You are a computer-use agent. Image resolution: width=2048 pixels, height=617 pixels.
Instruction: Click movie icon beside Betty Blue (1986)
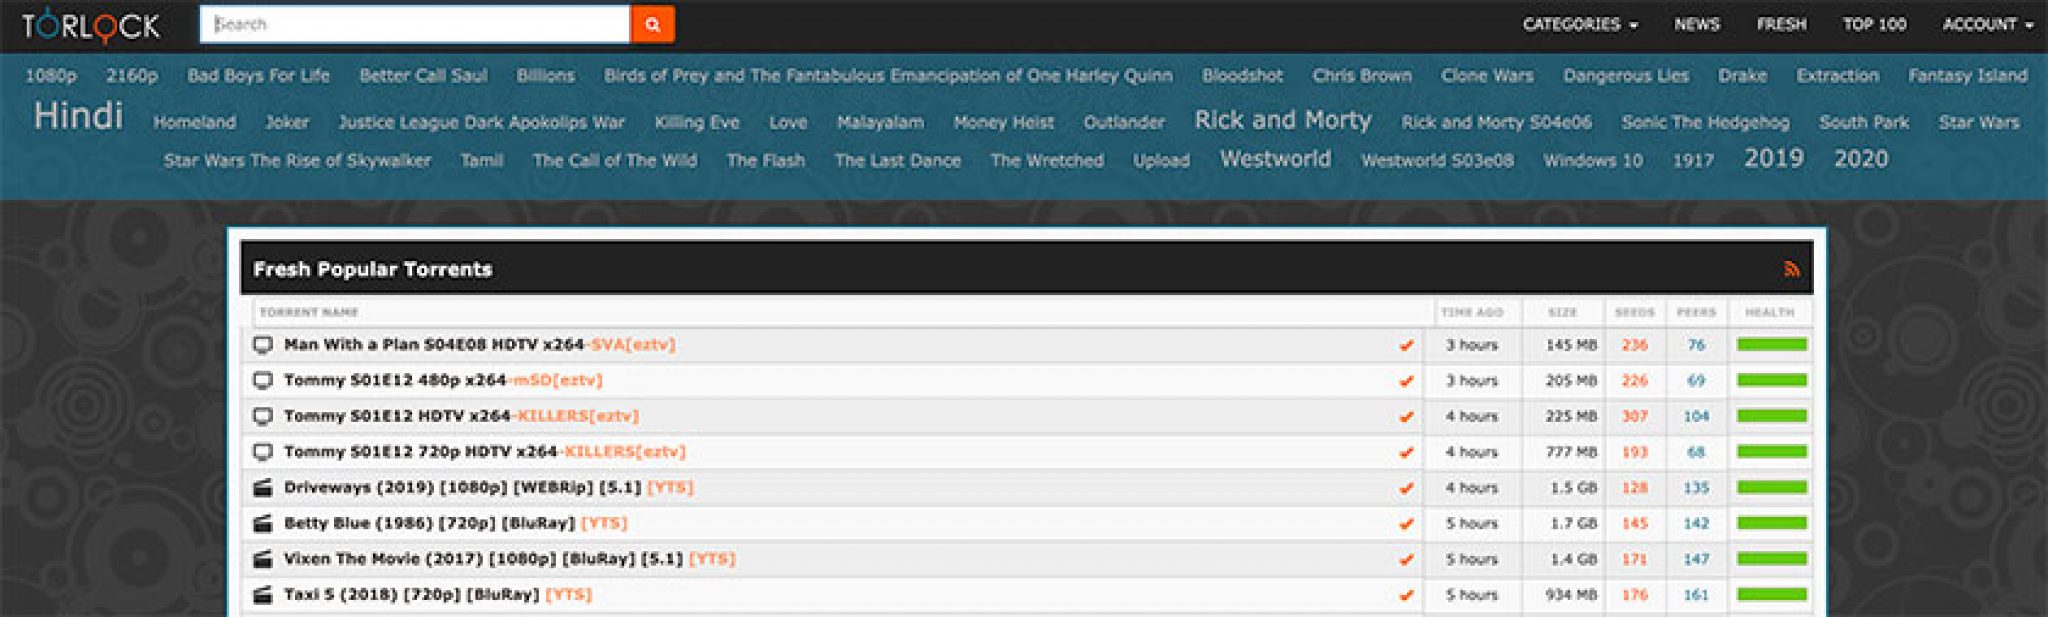click(263, 523)
